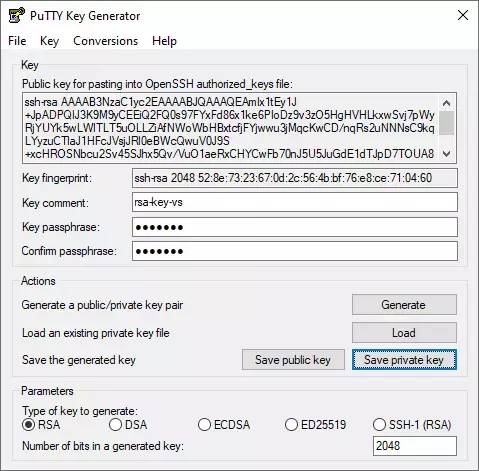Click Save private key
Viewport: 479px width, 471px height.
(404, 360)
